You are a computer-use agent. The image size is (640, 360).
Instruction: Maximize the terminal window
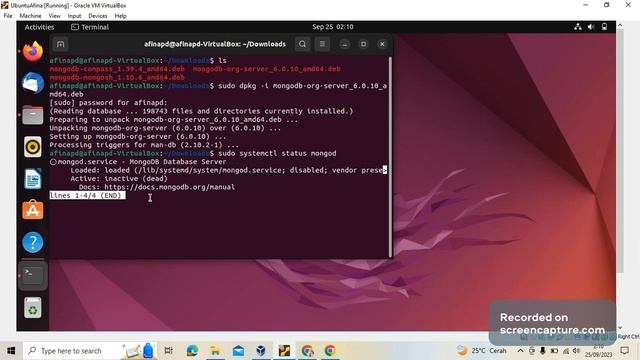point(363,44)
